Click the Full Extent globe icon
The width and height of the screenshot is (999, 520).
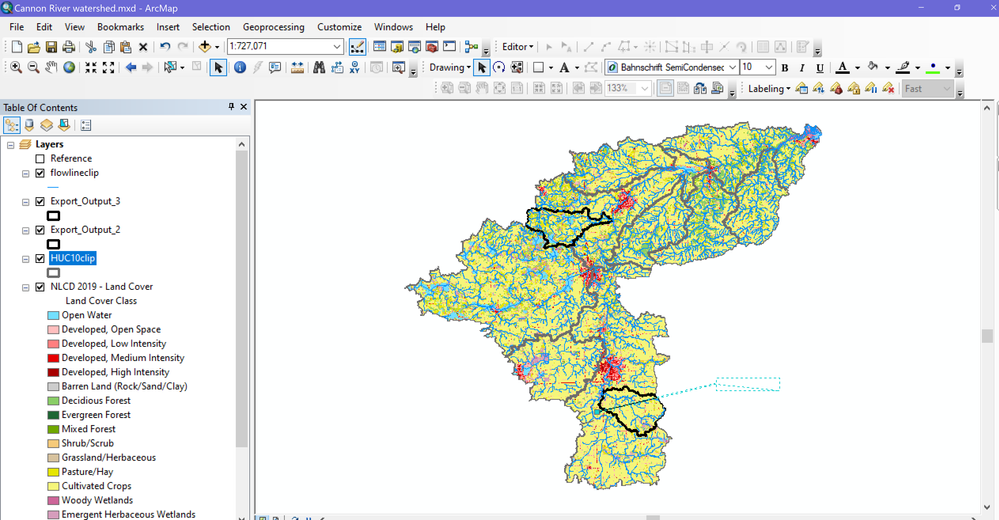coord(69,68)
